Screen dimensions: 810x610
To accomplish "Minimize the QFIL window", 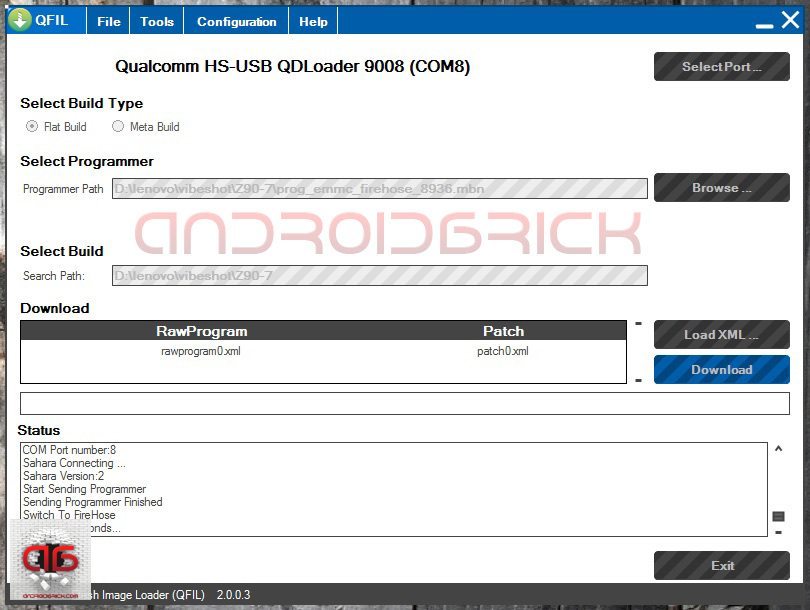I will point(761,21).
